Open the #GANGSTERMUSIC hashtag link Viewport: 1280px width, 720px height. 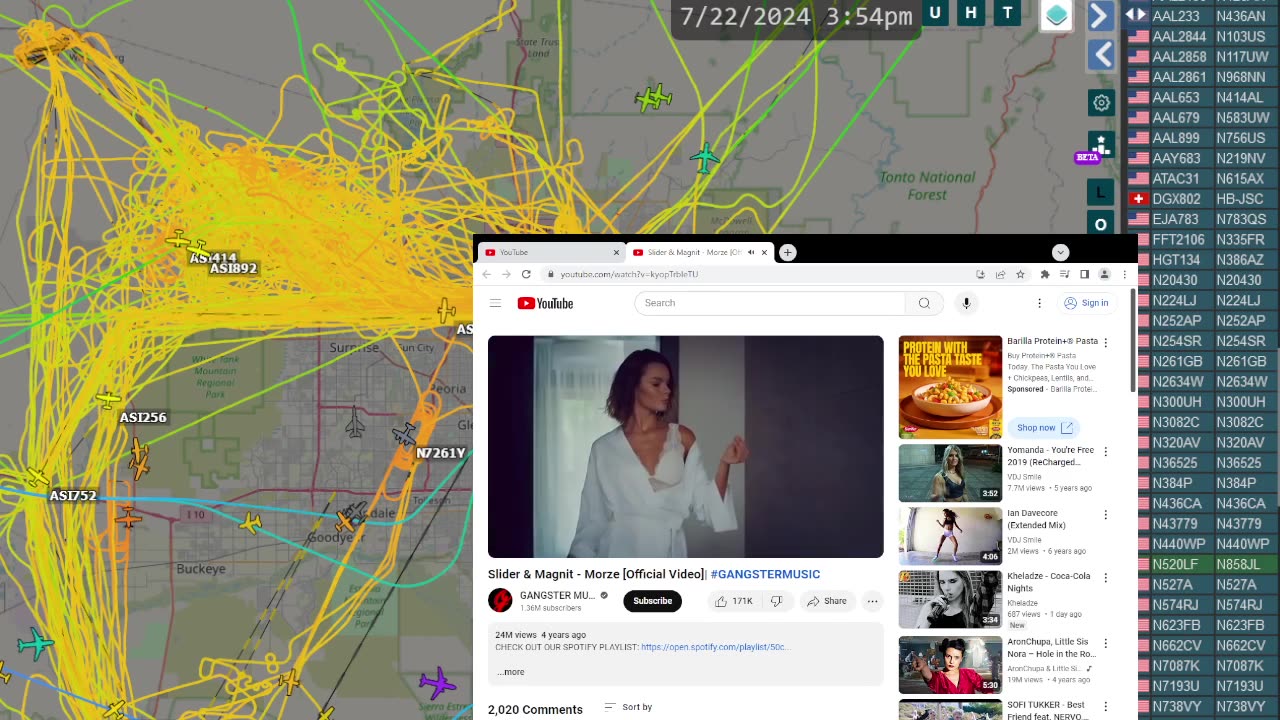[765, 574]
